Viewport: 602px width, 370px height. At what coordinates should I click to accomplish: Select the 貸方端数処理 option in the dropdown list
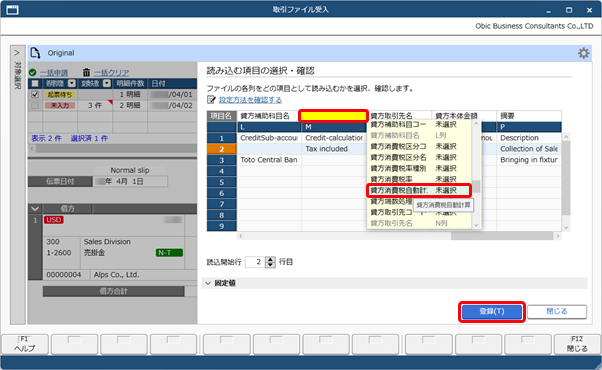coord(391,202)
